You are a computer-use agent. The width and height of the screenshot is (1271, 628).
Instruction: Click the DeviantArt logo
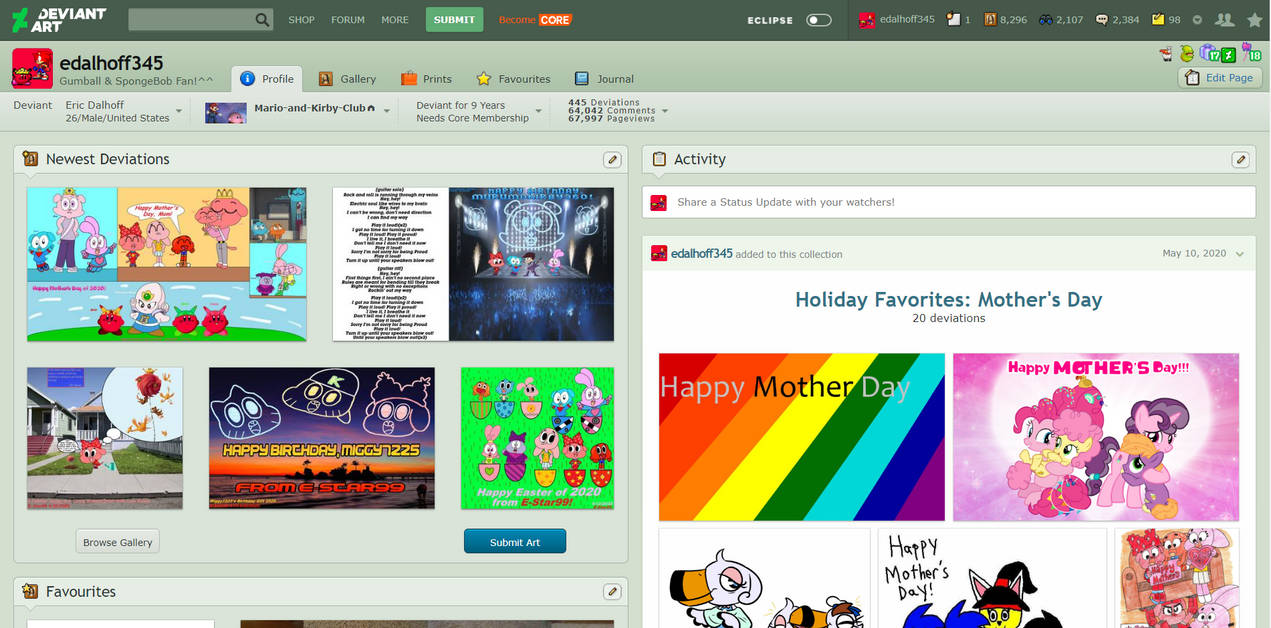pos(58,19)
